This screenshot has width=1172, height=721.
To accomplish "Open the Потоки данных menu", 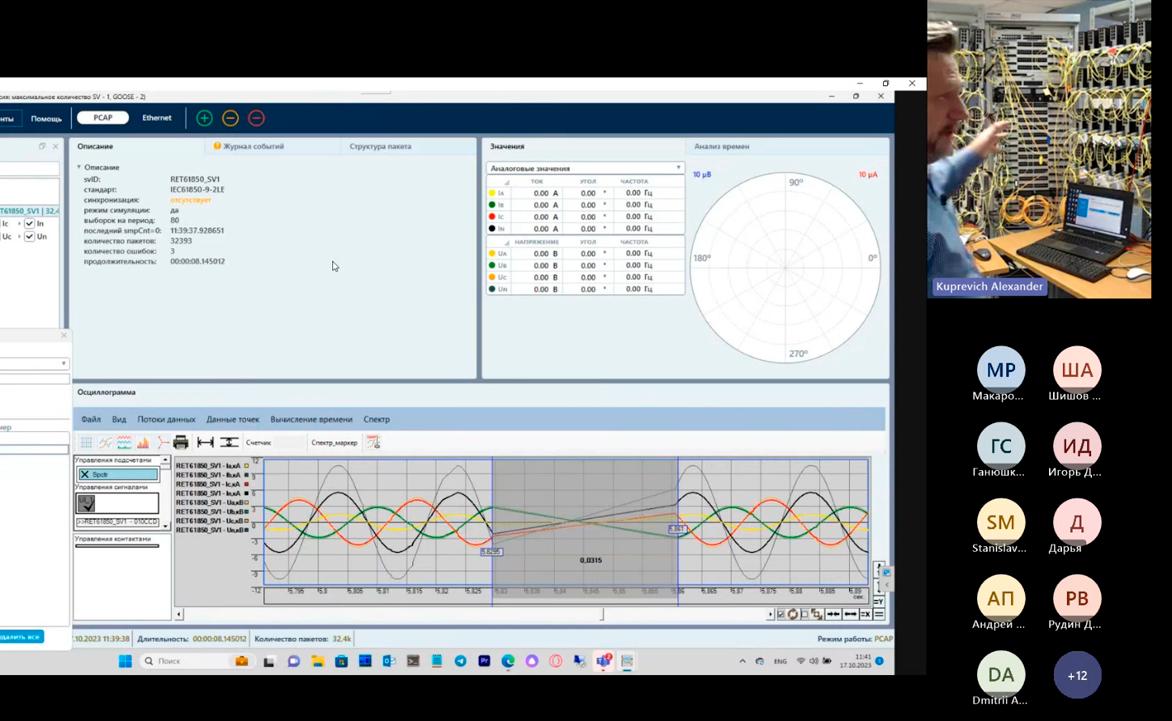I will click(x=166, y=419).
